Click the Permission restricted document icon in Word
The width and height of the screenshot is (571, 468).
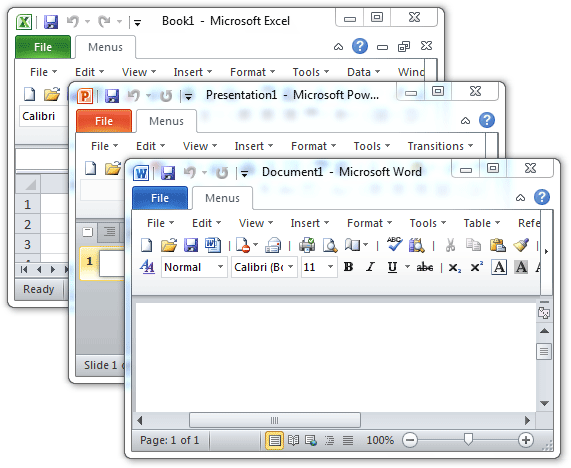click(243, 245)
